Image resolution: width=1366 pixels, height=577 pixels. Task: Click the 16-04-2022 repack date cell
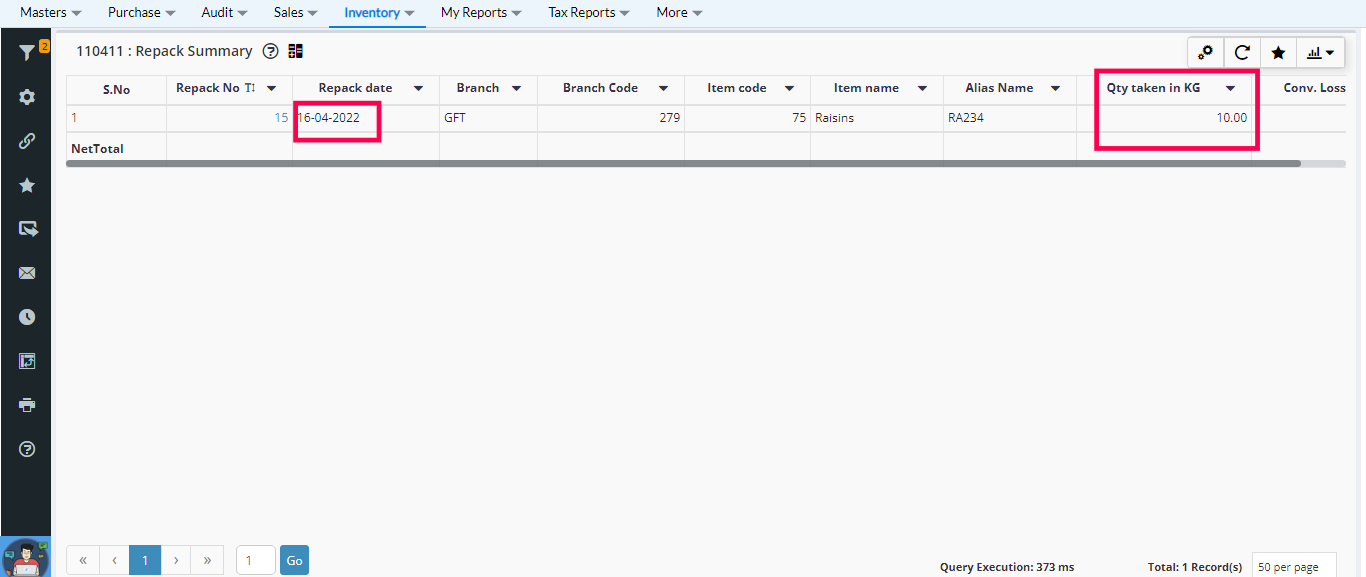pyautogui.click(x=366, y=118)
